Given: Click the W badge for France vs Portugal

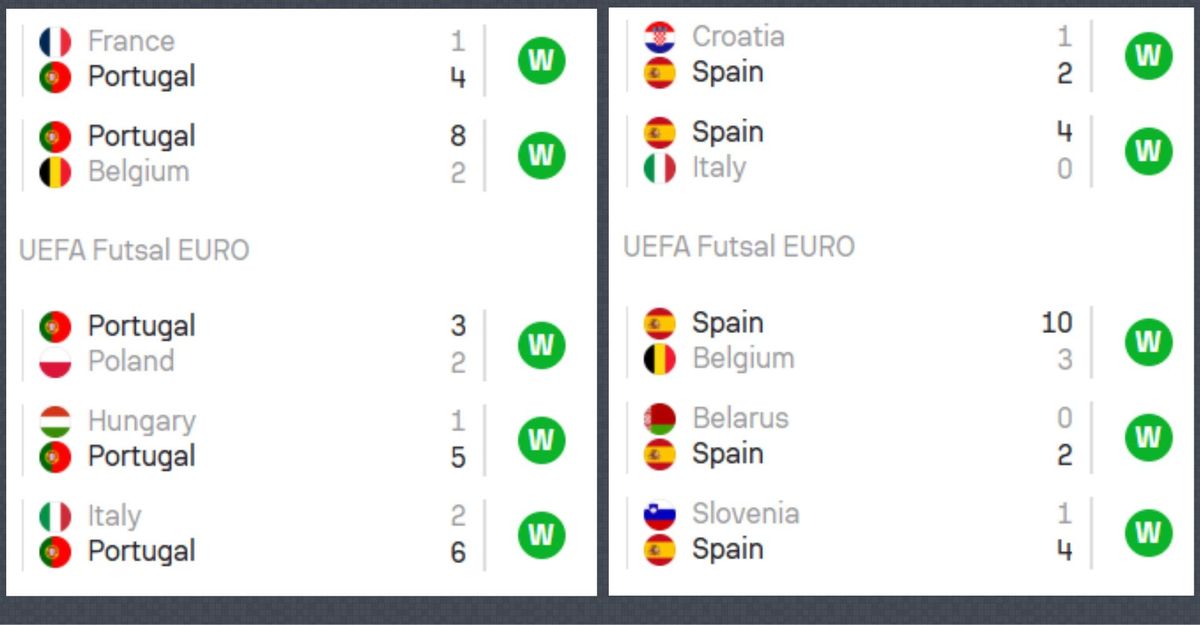Looking at the screenshot, I should coord(541,60).
